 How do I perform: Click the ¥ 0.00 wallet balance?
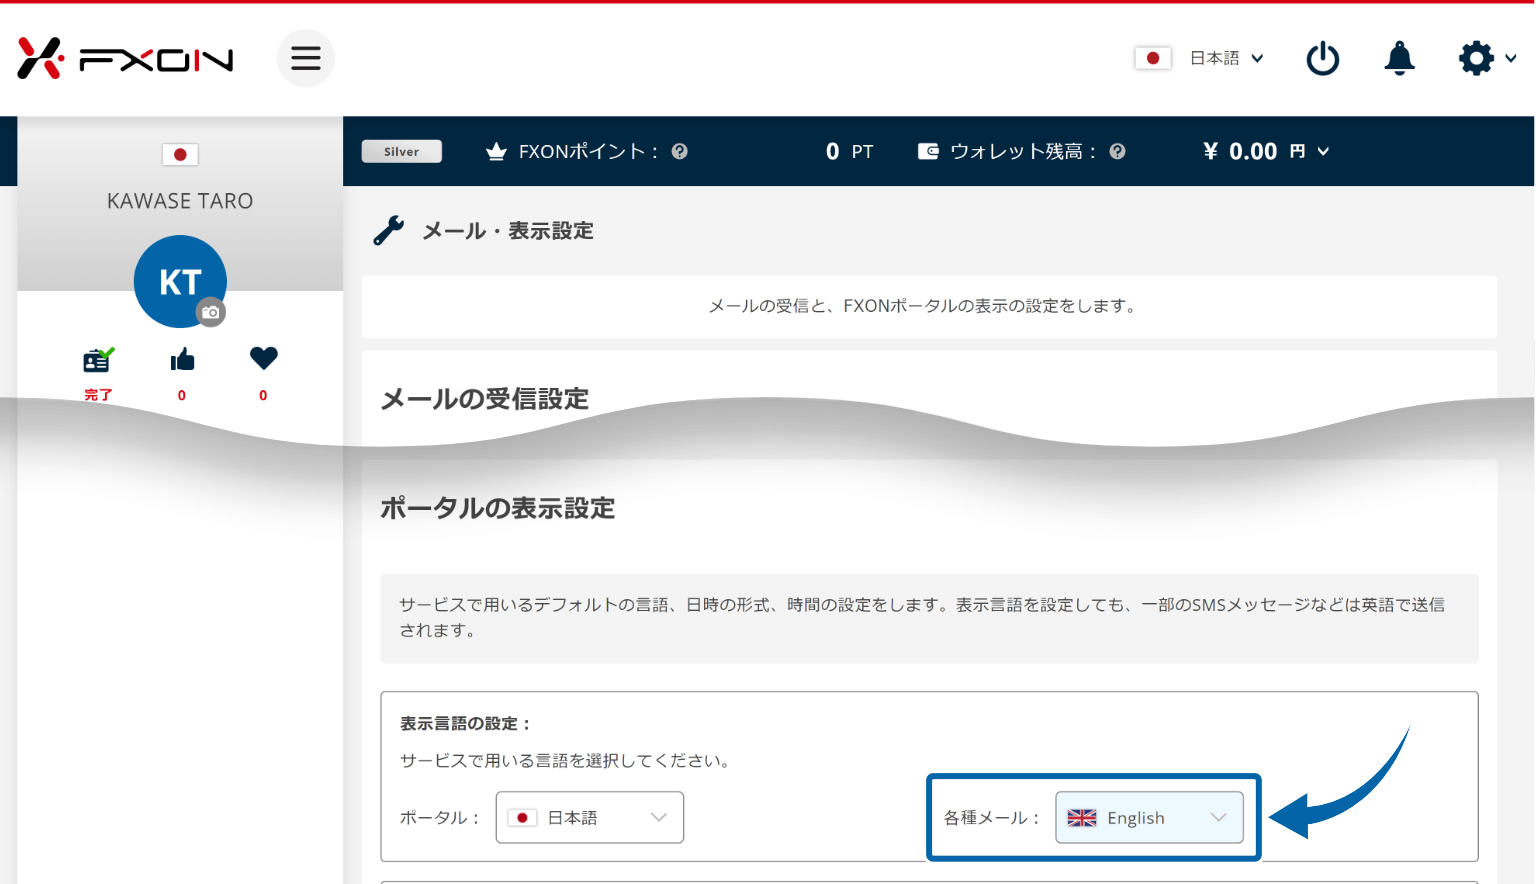(x=1240, y=151)
